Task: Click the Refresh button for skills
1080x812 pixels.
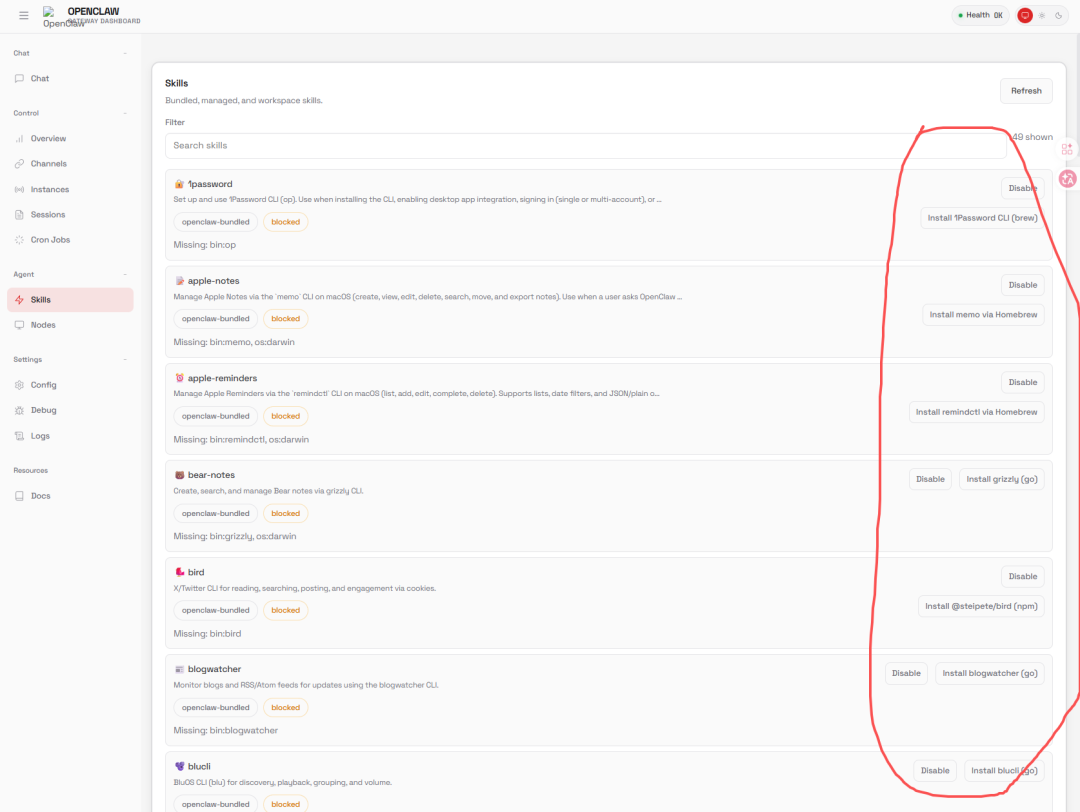Action: pos(1025,91)
